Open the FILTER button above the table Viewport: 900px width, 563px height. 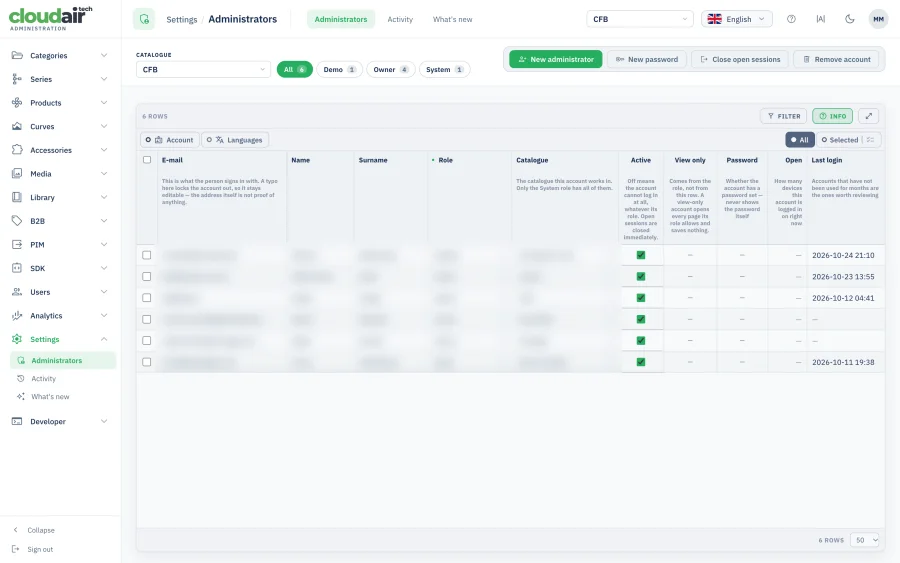pos(783,116)
